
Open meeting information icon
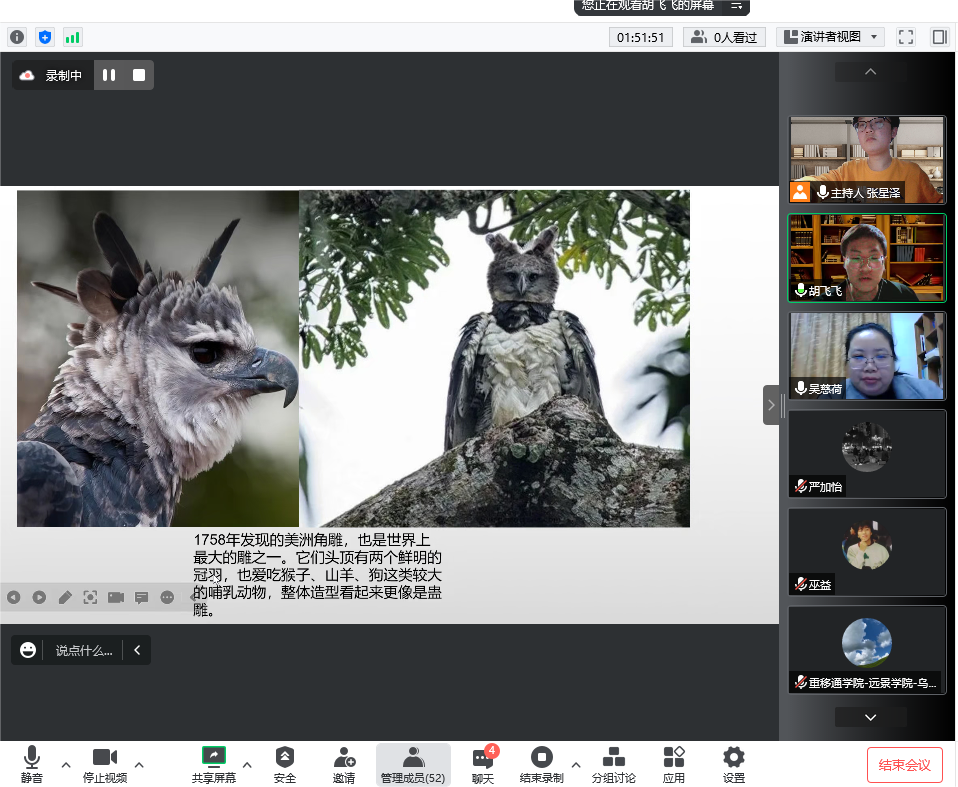[x=17, y=37]
